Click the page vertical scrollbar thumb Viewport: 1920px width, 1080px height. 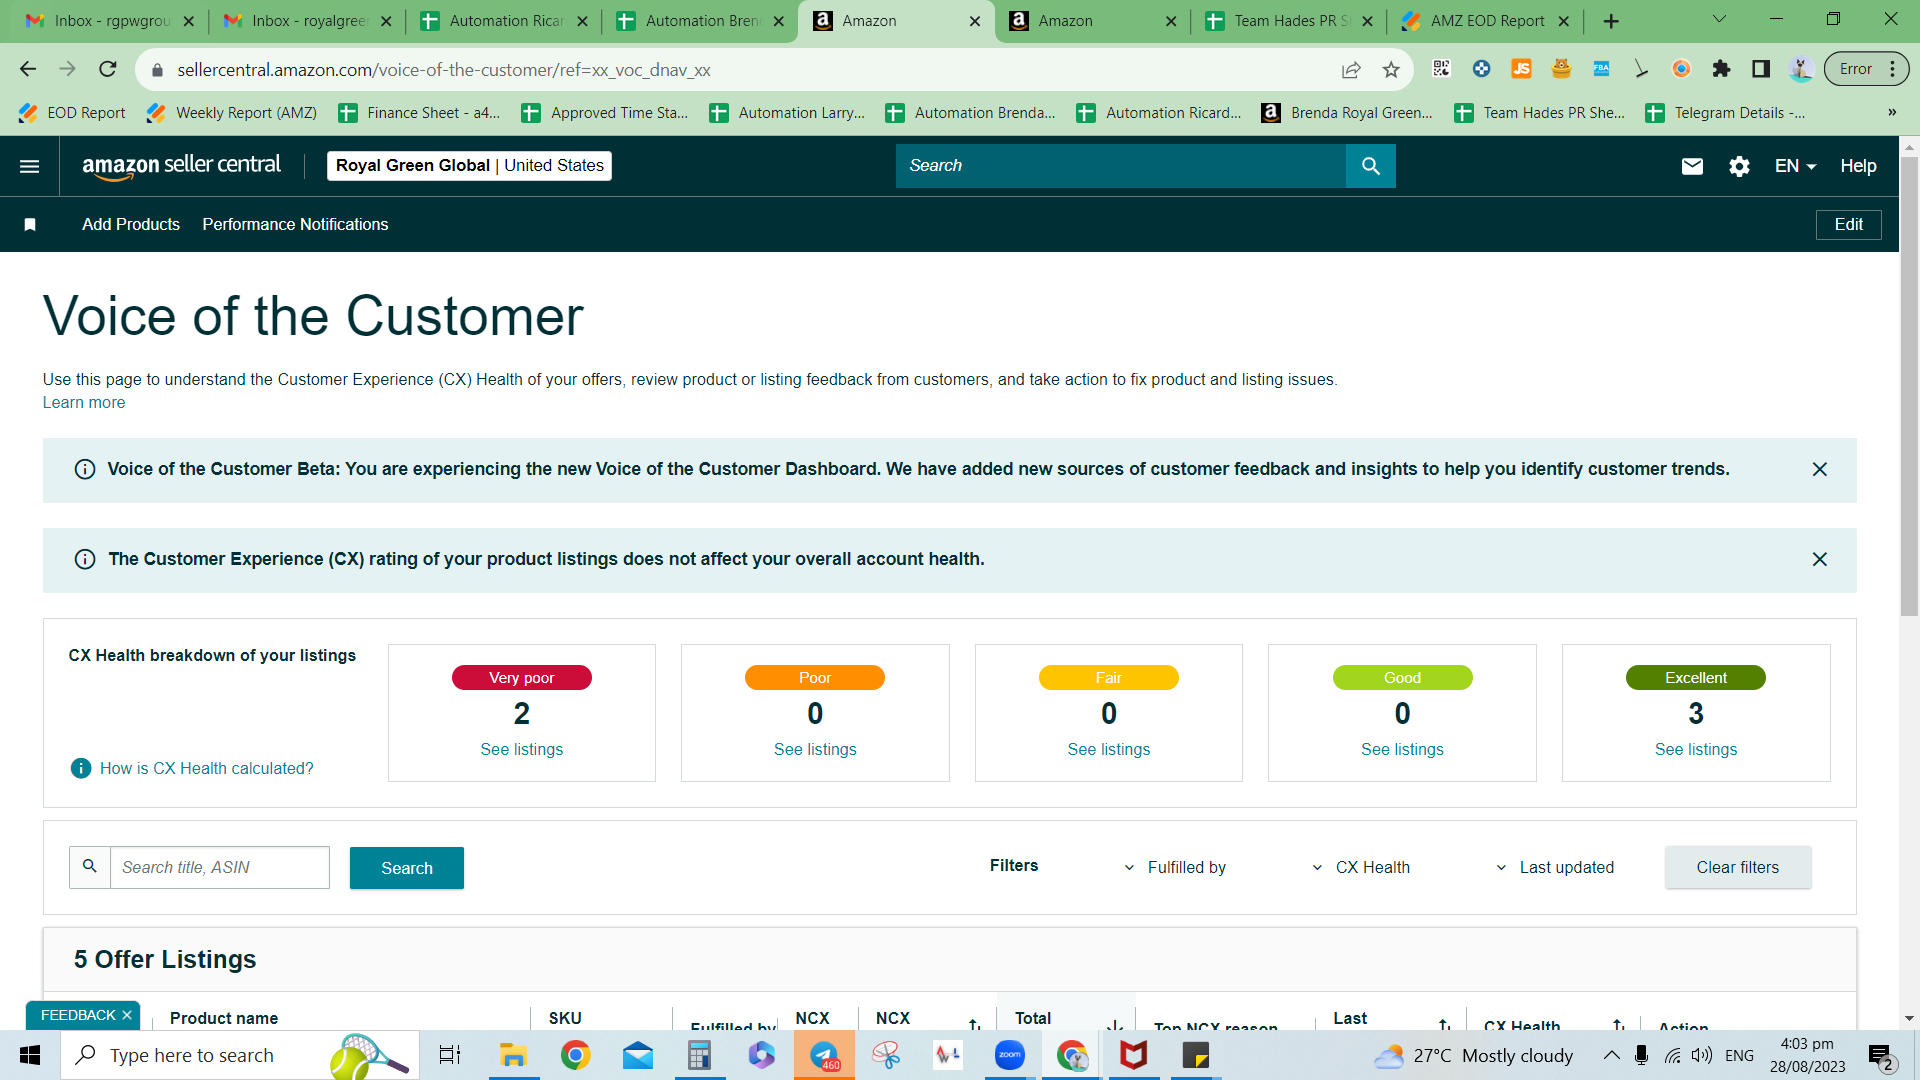(x=1909, y=385)
